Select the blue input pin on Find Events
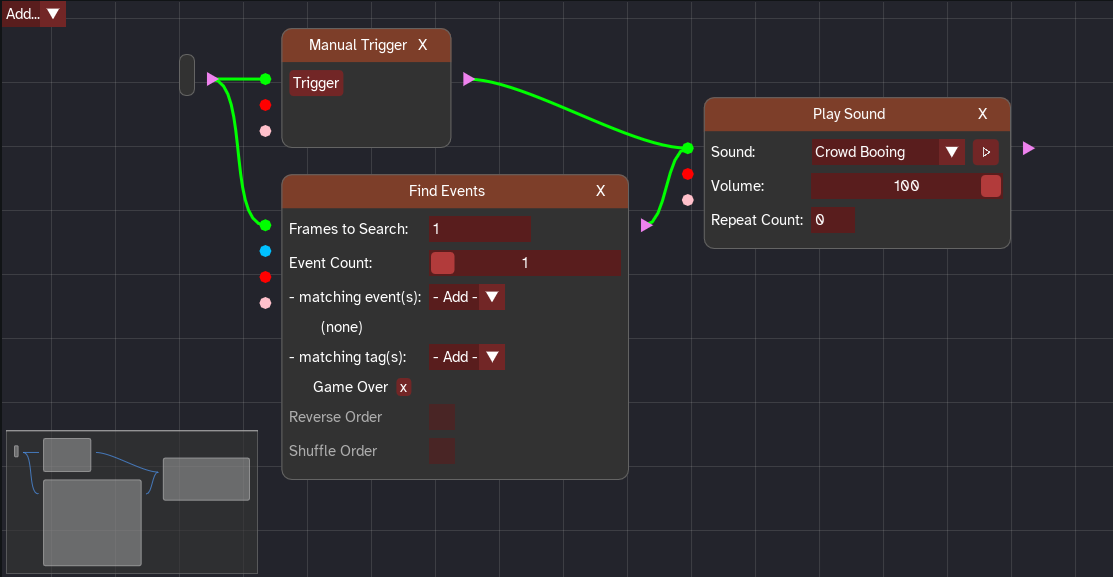This screenshot has height=577, width=1113. coord(265,251)
